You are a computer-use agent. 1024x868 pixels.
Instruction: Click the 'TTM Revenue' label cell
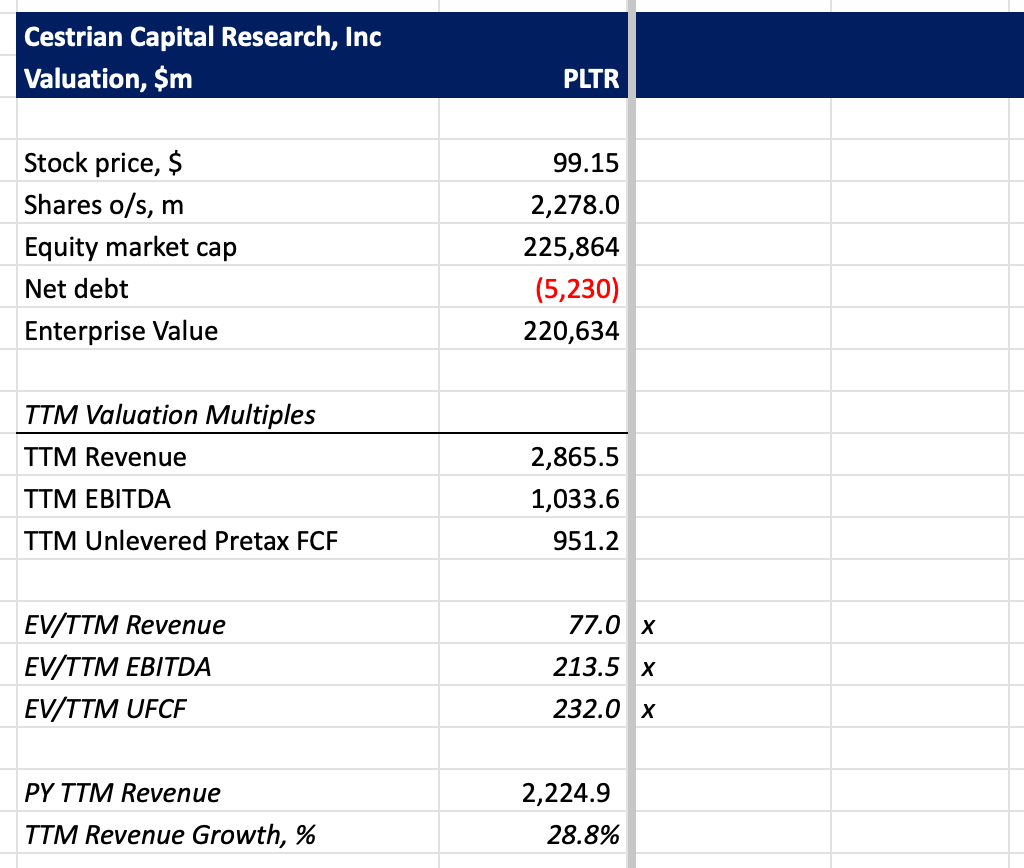tap(105, 457)
